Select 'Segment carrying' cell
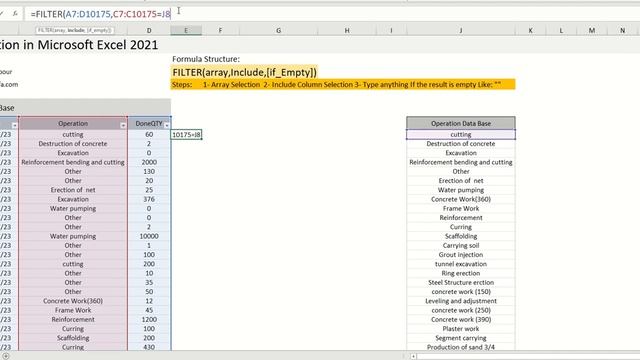Viewport: 640px width, 360px height. click(x=461, y=338)
